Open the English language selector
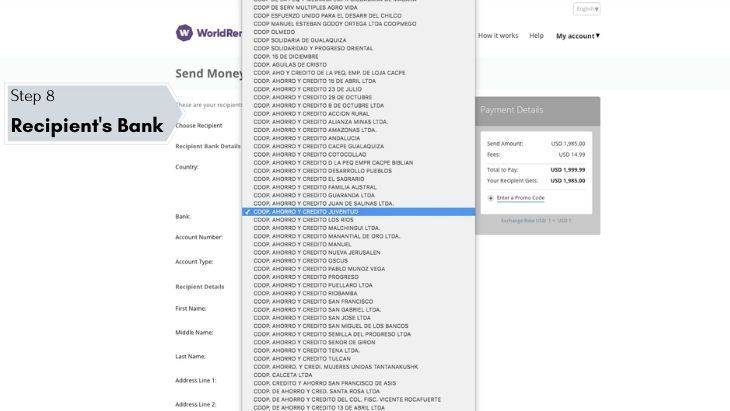The width and height of the screenshot is (730, 411). (587, 9)
